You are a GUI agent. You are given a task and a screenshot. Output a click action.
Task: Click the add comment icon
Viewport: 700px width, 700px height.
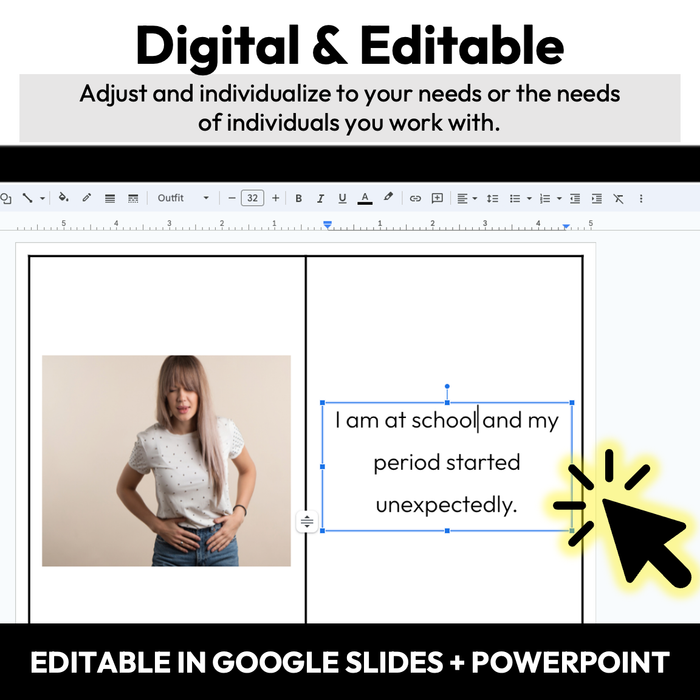pos(437,198)
